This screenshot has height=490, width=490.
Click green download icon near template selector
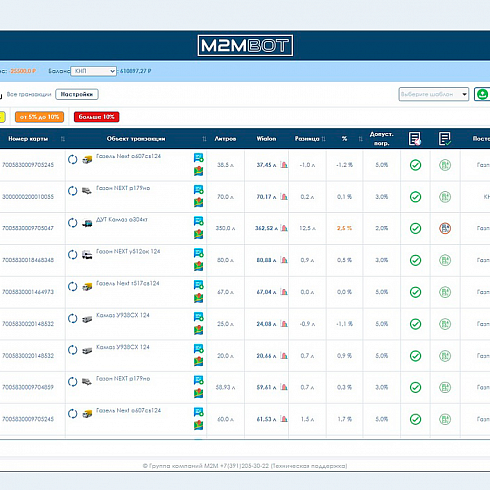(482, 94)
